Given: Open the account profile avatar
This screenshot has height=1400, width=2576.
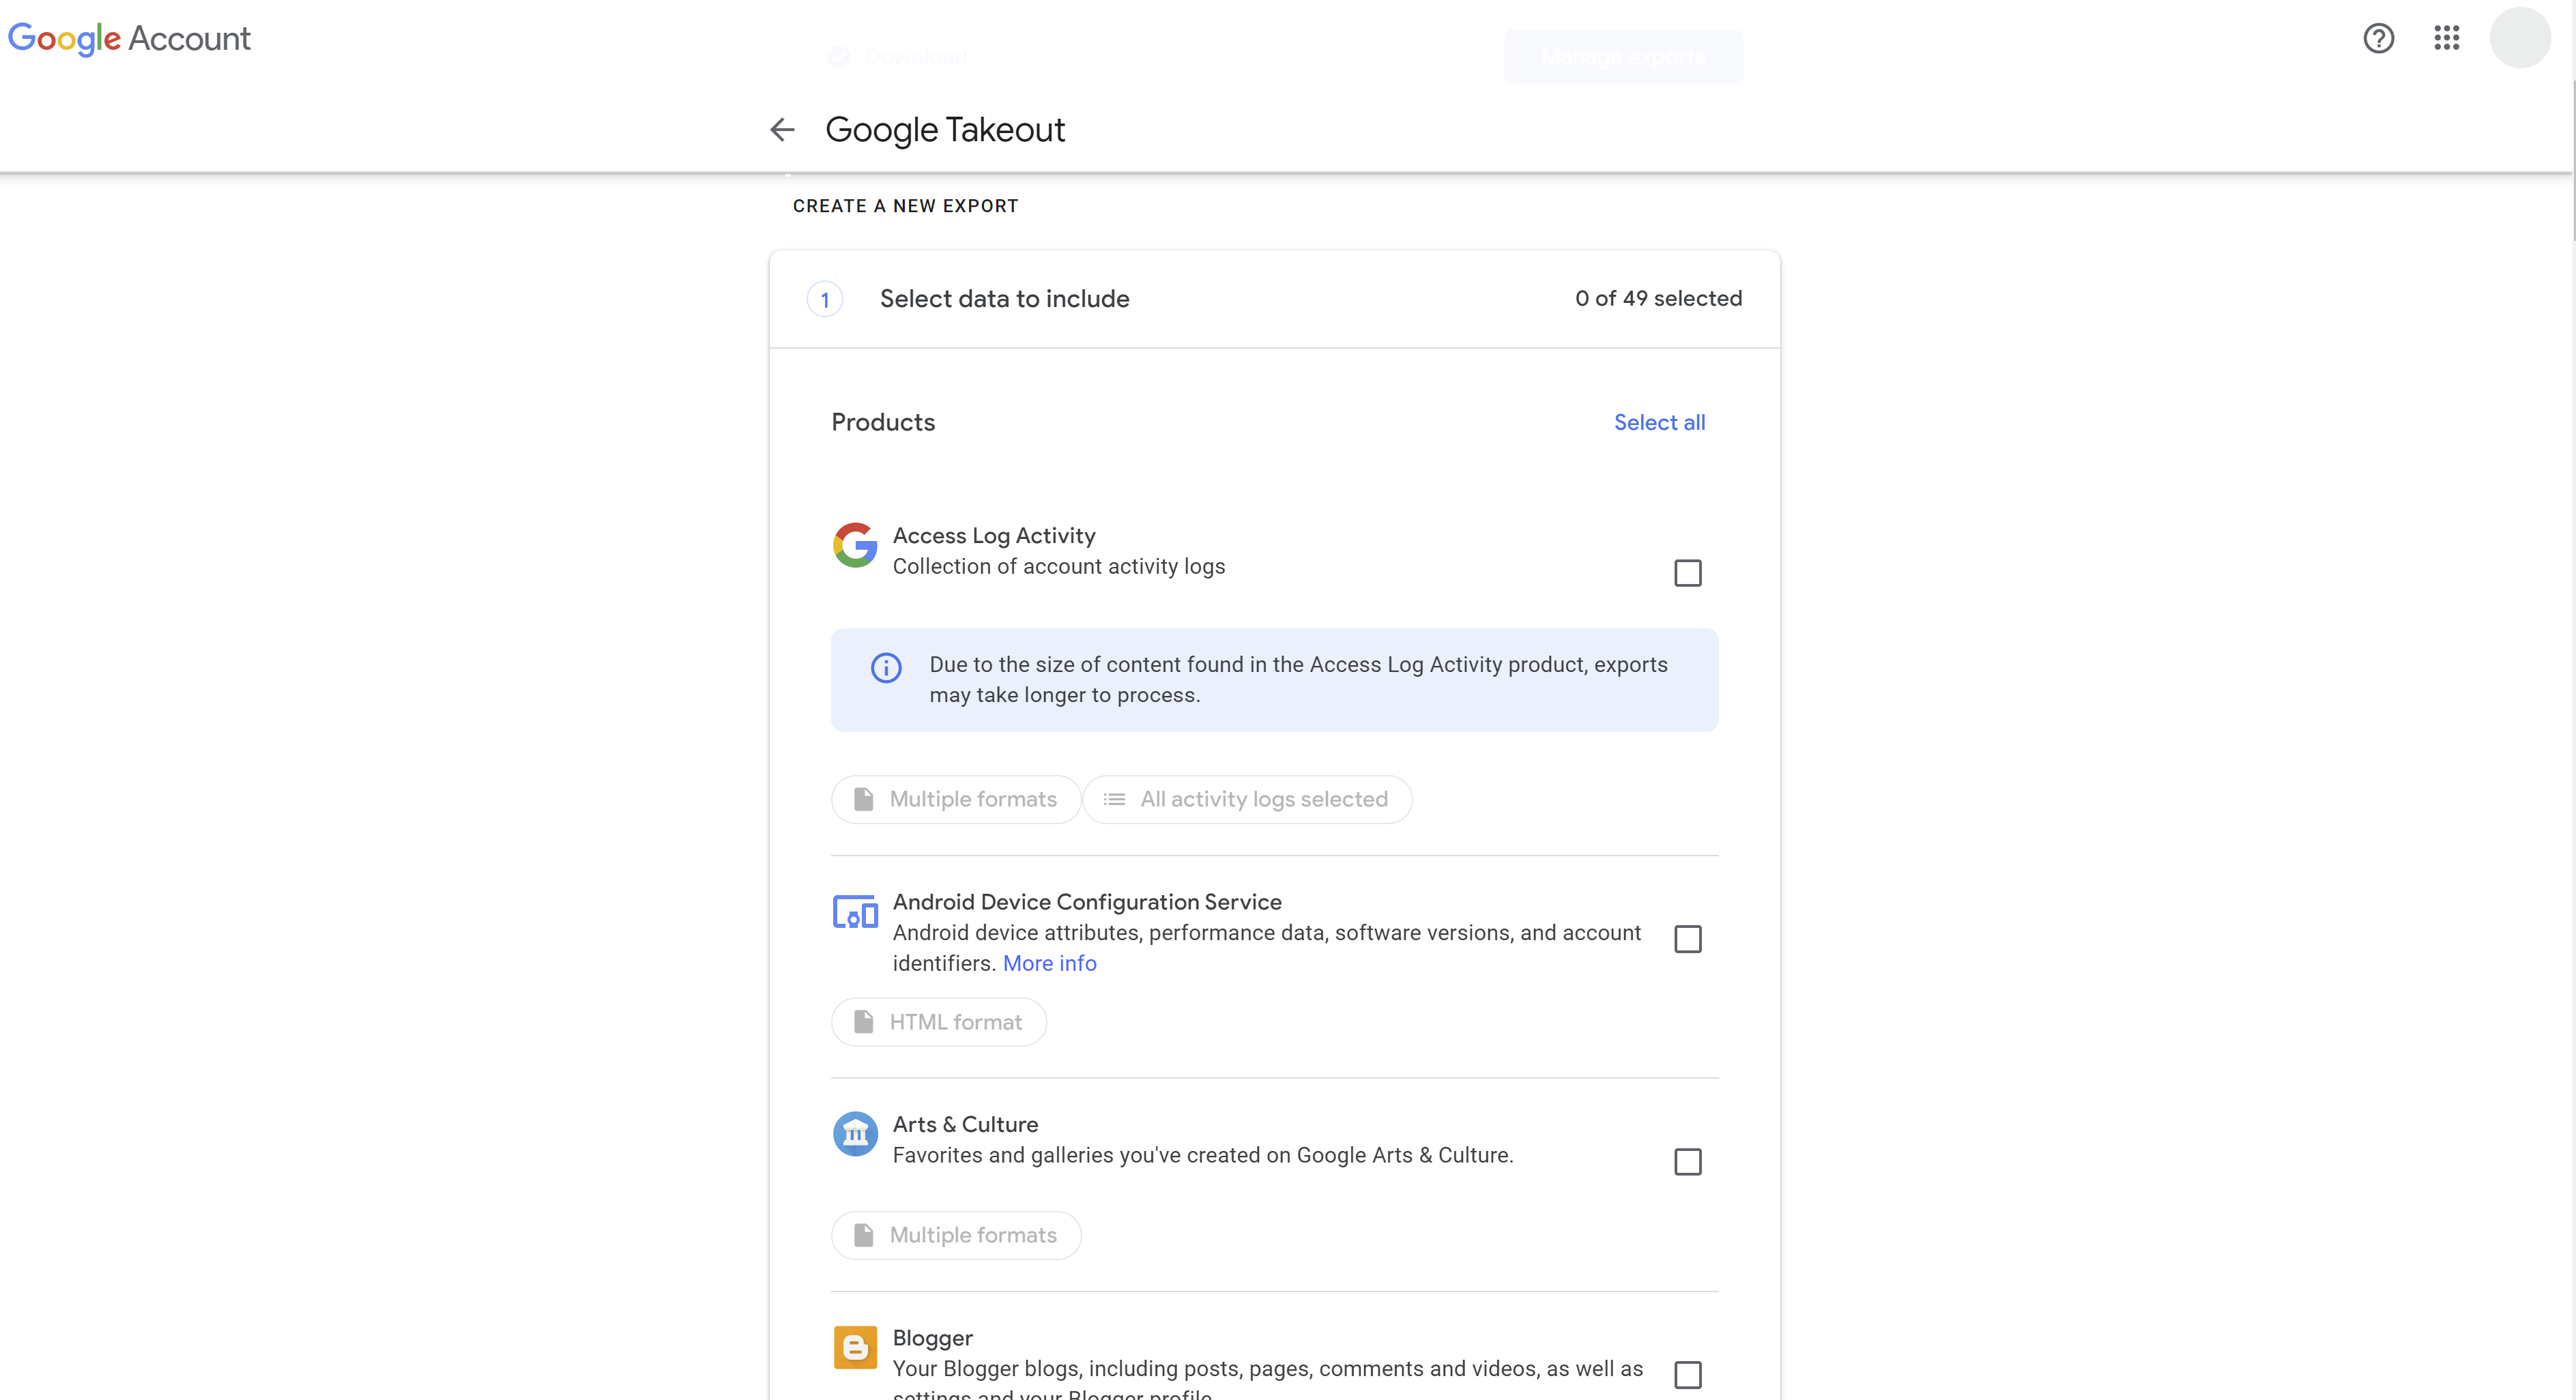Looking at the screenshot, I should (x=2519, y=38).
